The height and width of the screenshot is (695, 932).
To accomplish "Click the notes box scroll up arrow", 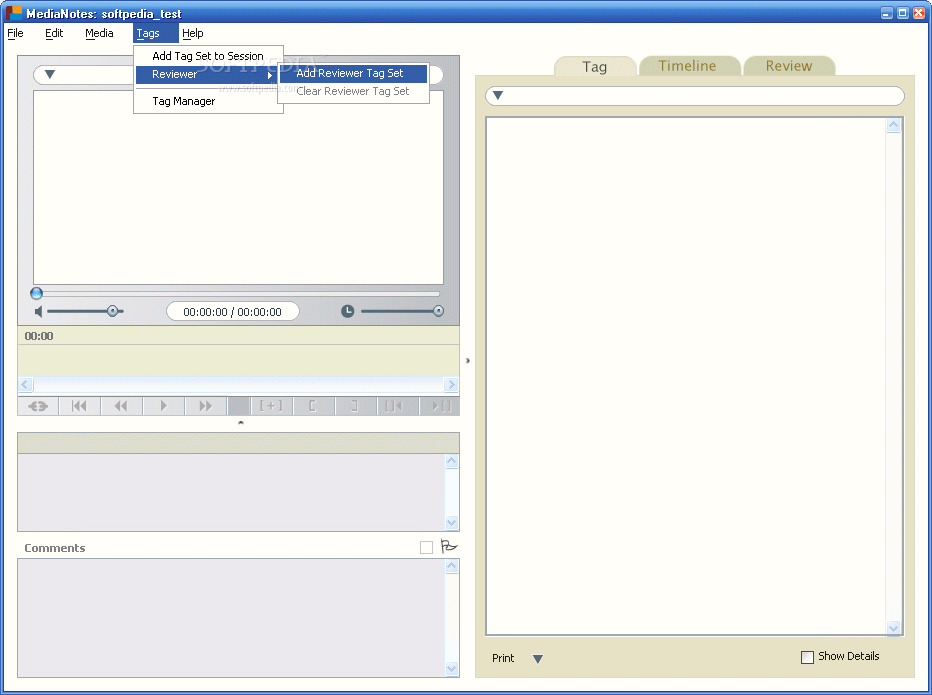I will pyautogui.click(x=452, y=461).
